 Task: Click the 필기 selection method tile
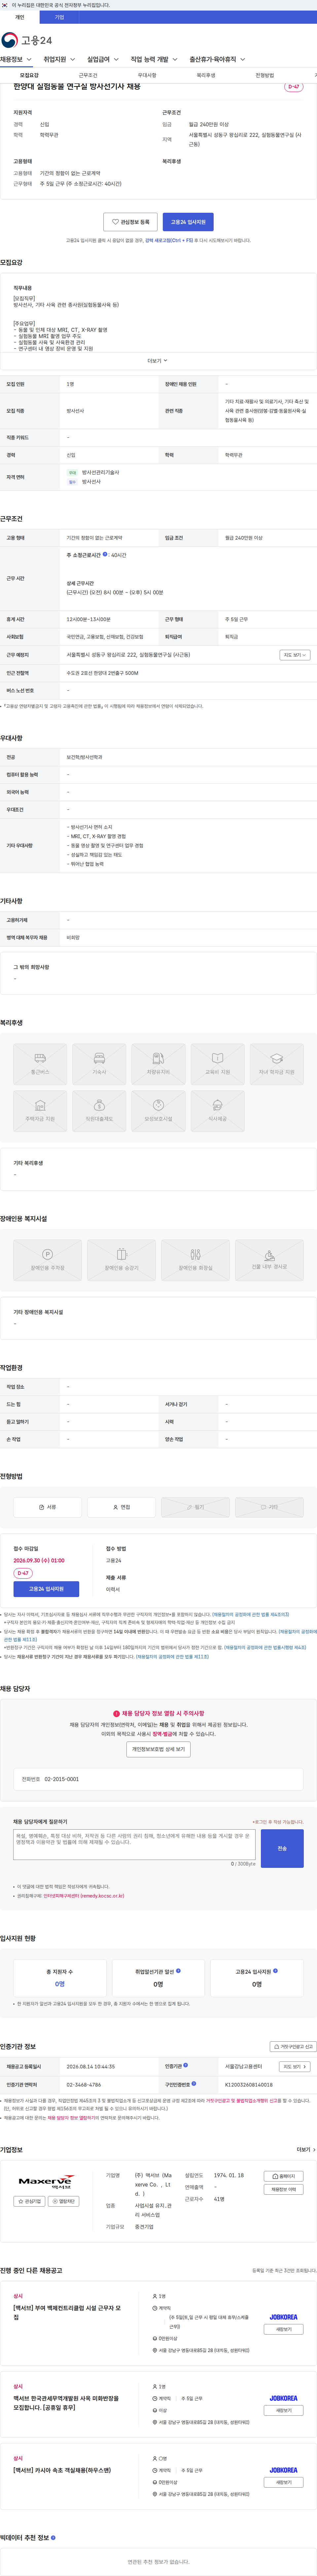(x=195, y=1507)
